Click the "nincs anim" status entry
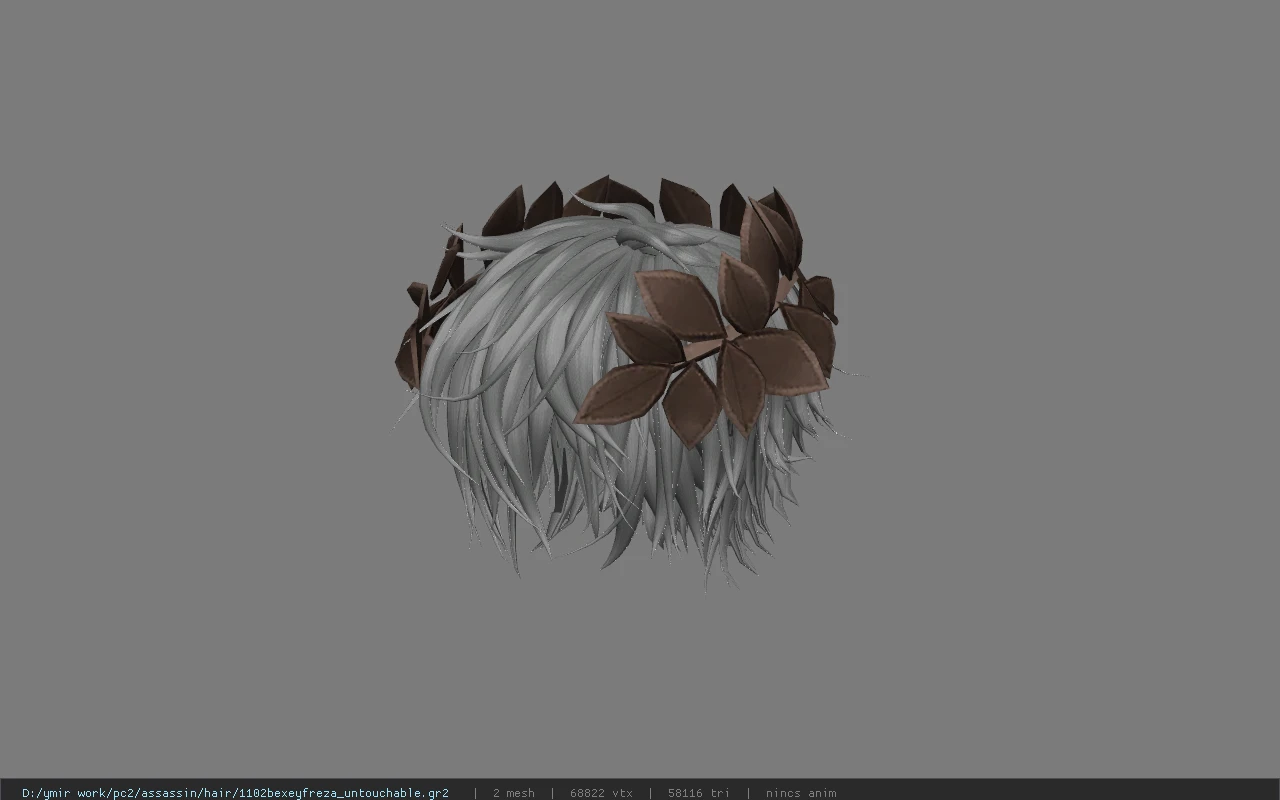The height and width of the screenshot is (800, 1280). pyautogui.click(x=801, y=793)
